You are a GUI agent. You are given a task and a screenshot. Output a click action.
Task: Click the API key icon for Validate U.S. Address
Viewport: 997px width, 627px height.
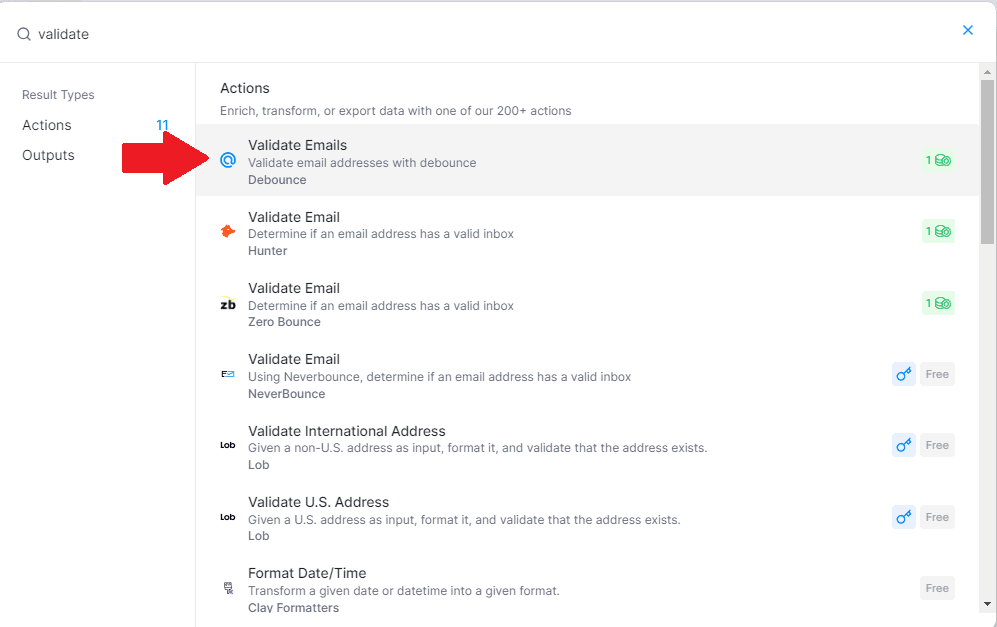(904, 517)
